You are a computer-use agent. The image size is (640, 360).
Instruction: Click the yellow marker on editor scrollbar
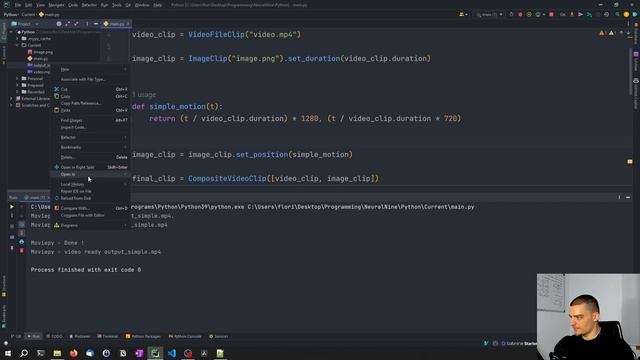[630, 162]
